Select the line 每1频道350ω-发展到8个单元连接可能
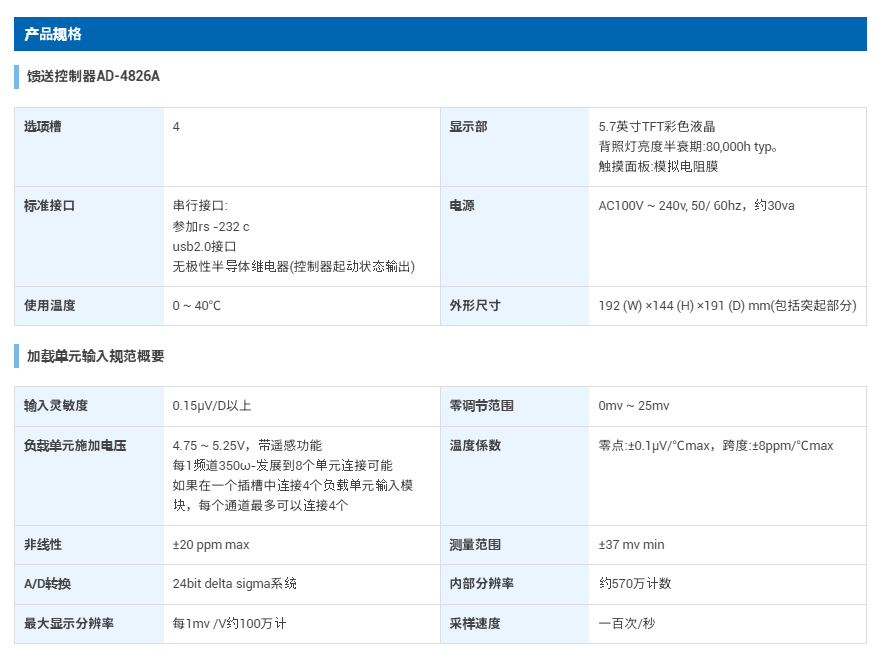Screen dimensions: 884x660 [x=282, y=466]
